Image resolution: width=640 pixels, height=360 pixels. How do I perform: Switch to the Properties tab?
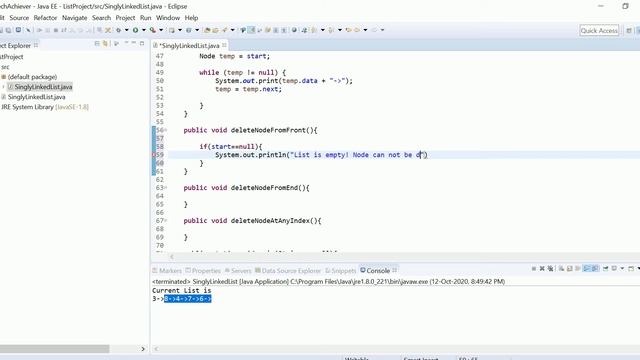coord(203,271)
